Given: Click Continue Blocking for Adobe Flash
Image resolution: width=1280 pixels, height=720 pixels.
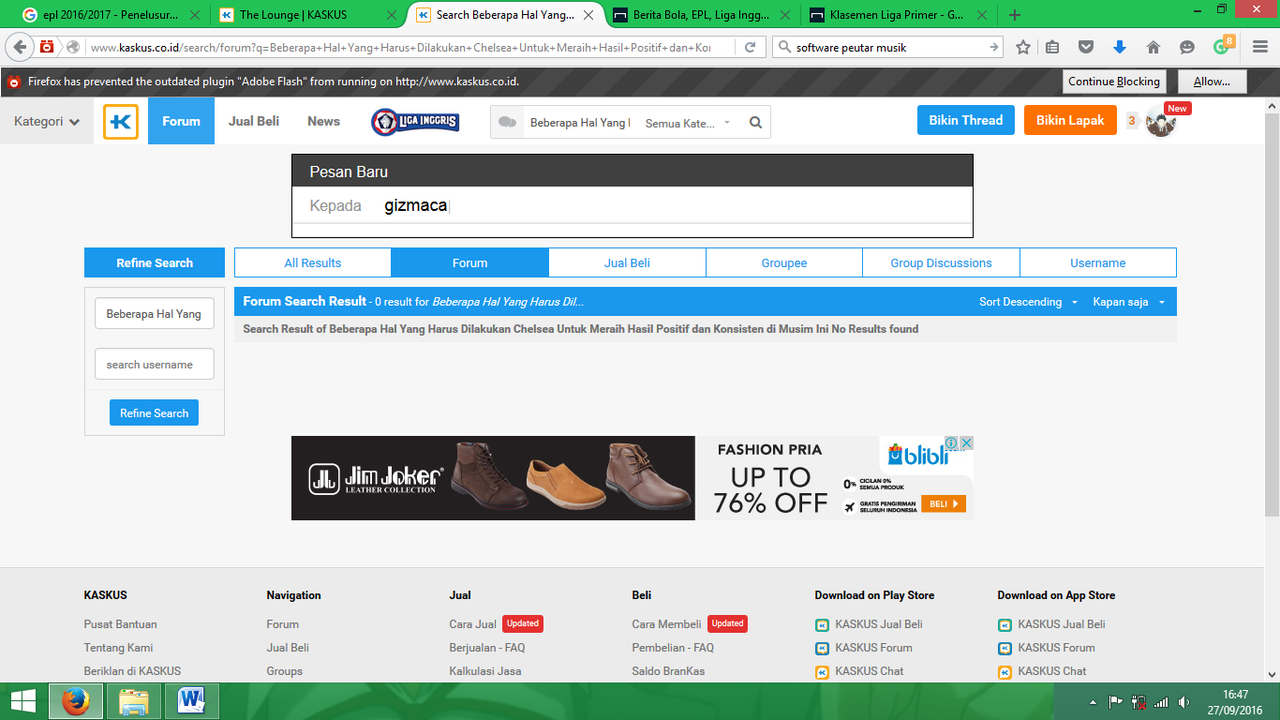Looking at the screenshot, I should tap(1114, 82).
